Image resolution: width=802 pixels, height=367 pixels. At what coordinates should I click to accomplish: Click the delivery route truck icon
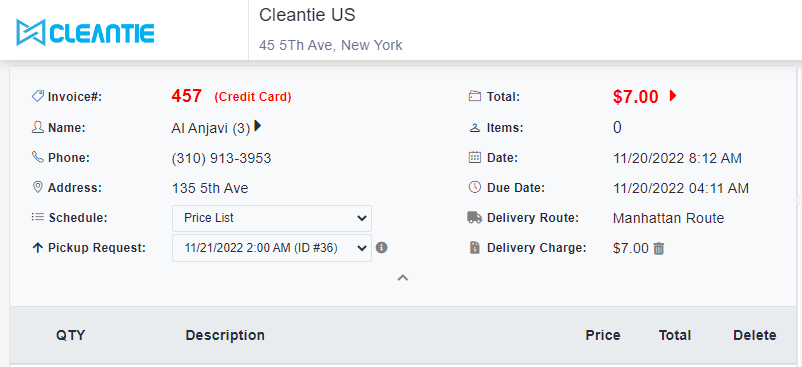(475, 218)
